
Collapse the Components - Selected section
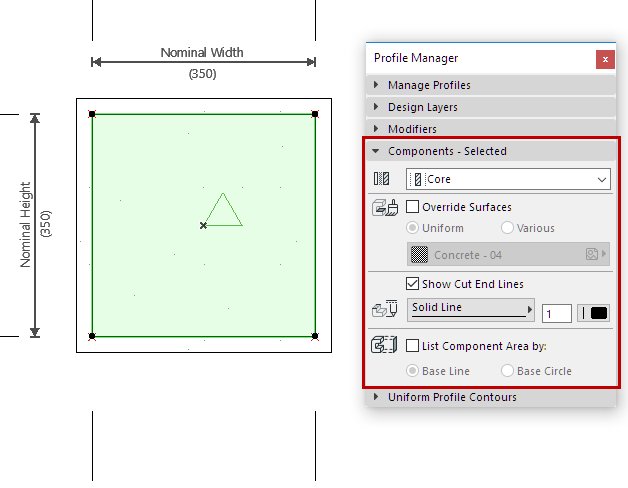pyautogui.click(x=491, y=151)
